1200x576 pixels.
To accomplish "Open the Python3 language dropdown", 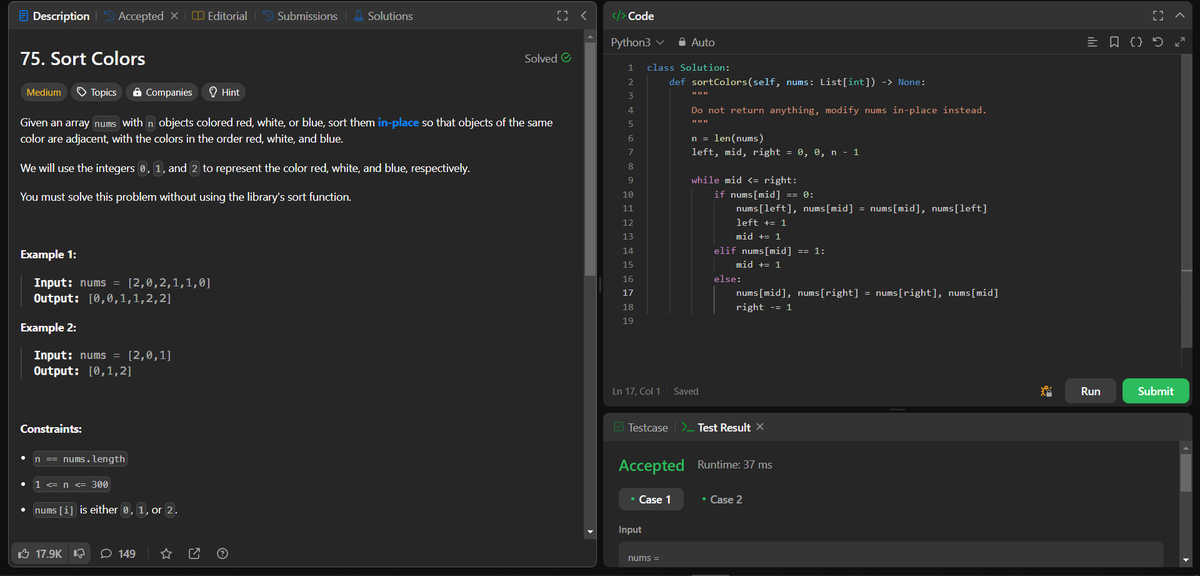I will [x=638, y=43].
